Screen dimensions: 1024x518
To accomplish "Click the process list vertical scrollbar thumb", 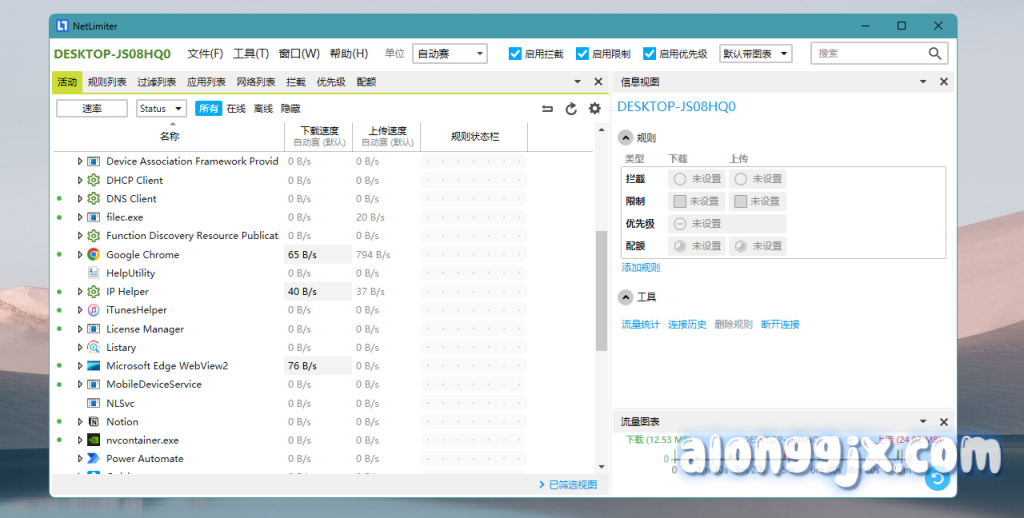I will pos(601,290).
